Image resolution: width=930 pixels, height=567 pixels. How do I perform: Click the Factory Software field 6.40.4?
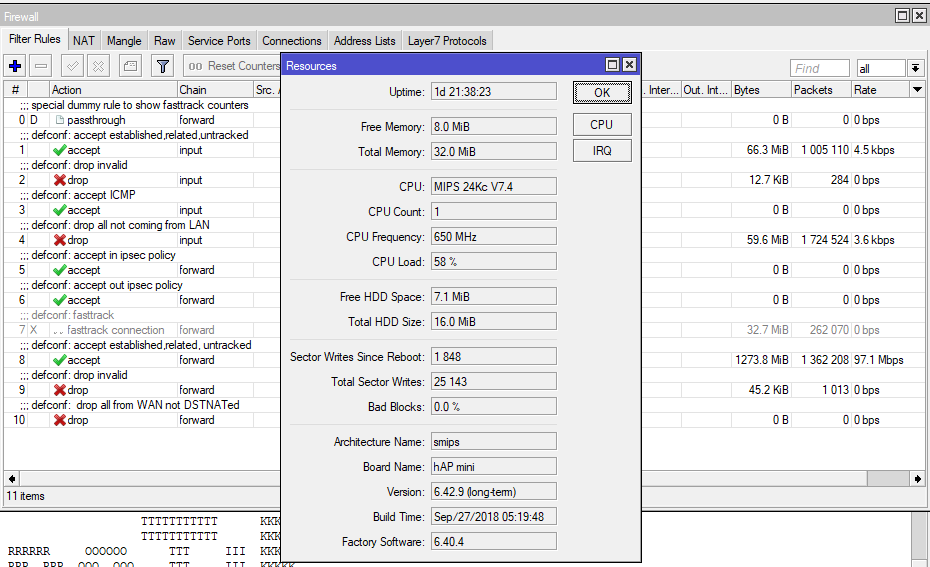pos(493,541)
